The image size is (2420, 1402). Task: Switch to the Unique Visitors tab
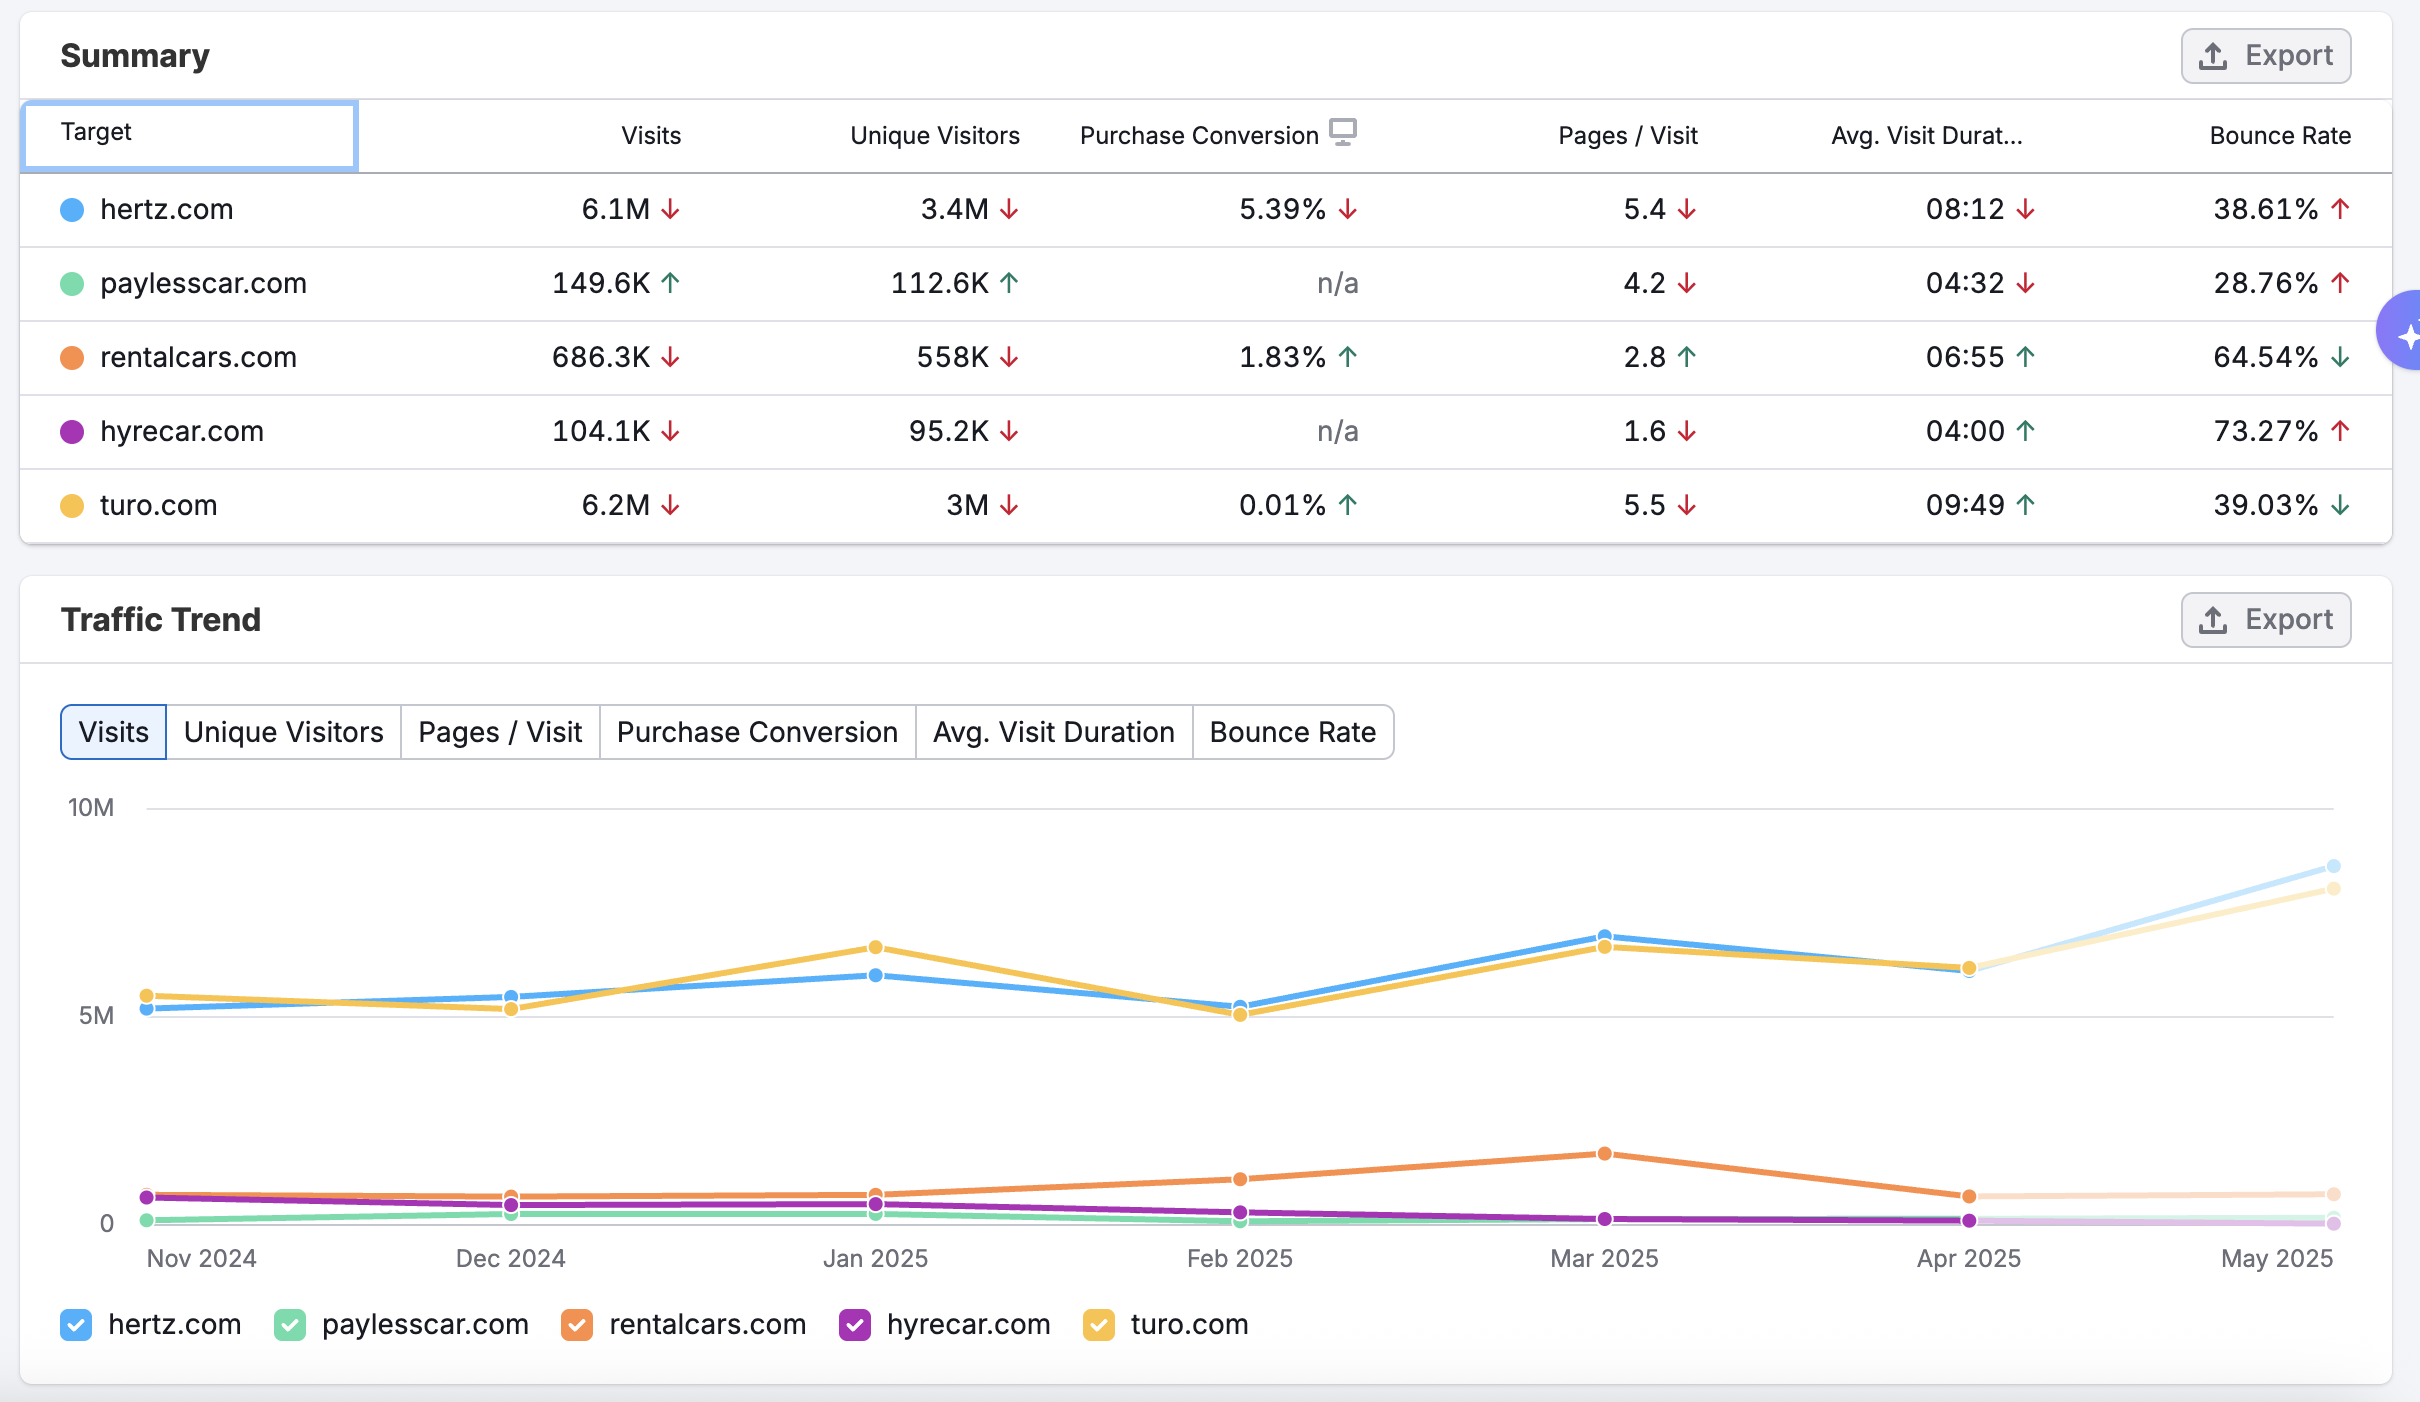(283, 732)
